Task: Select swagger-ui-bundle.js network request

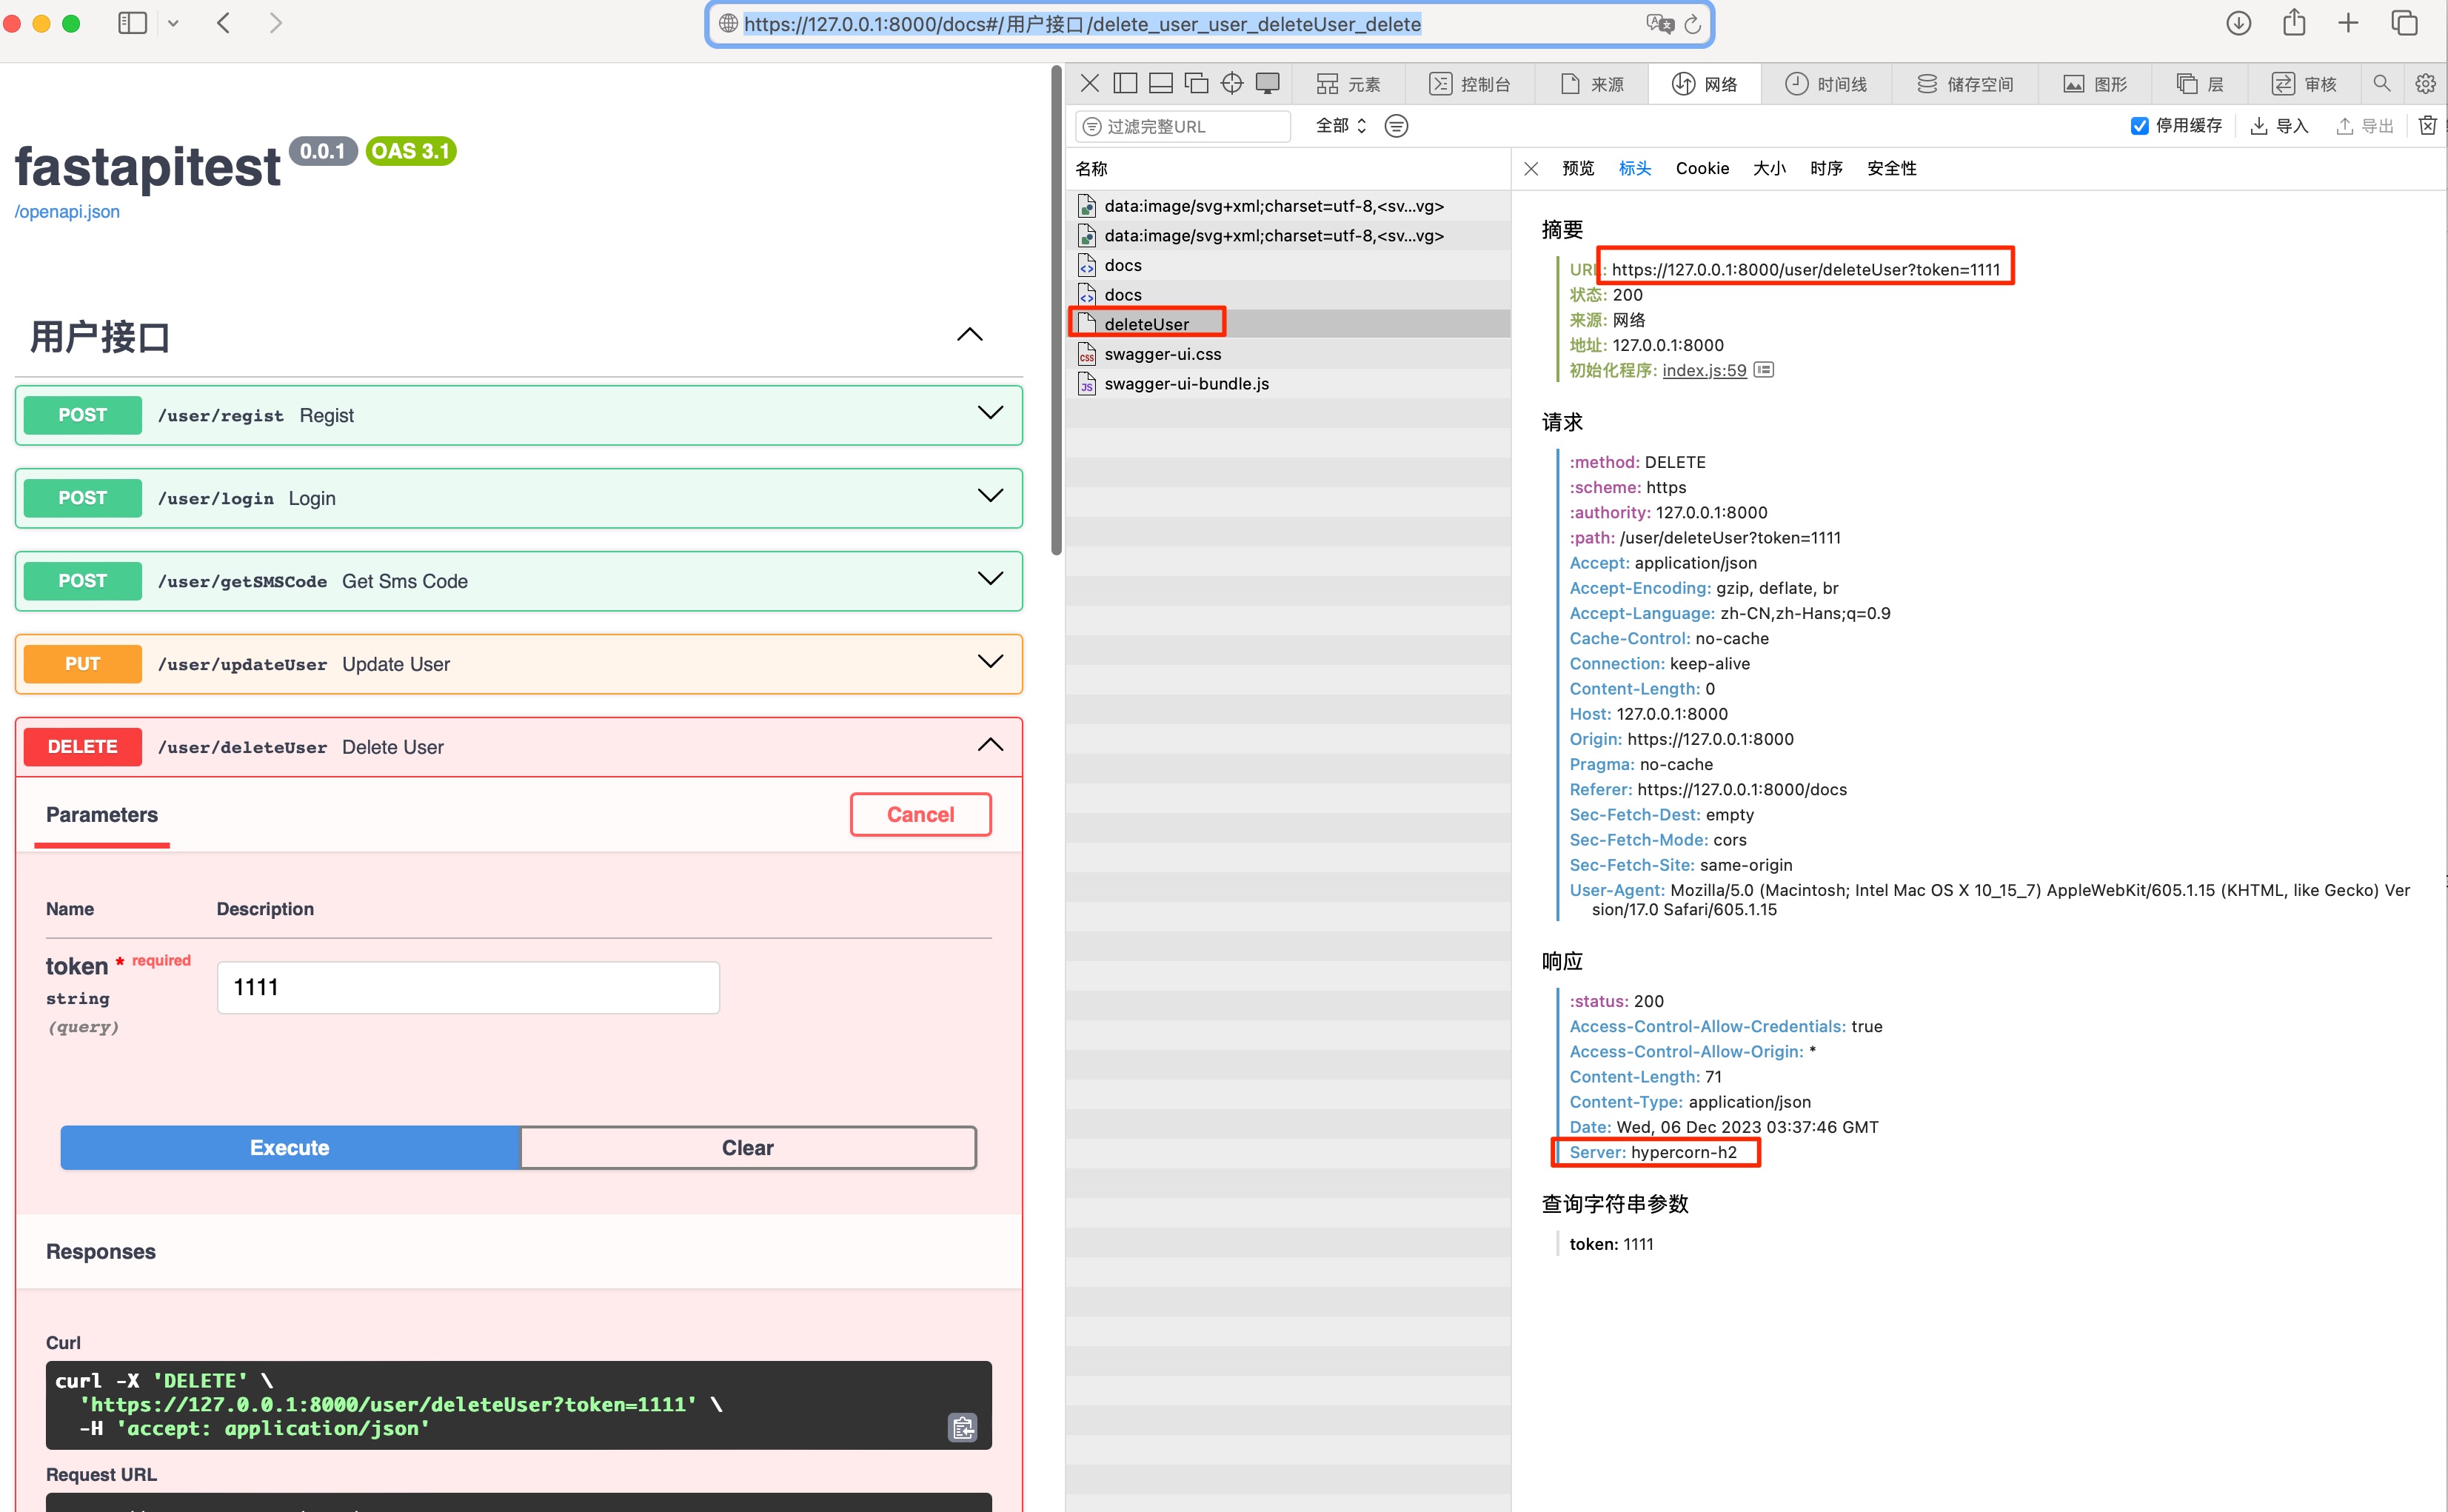Action: 1288,384
